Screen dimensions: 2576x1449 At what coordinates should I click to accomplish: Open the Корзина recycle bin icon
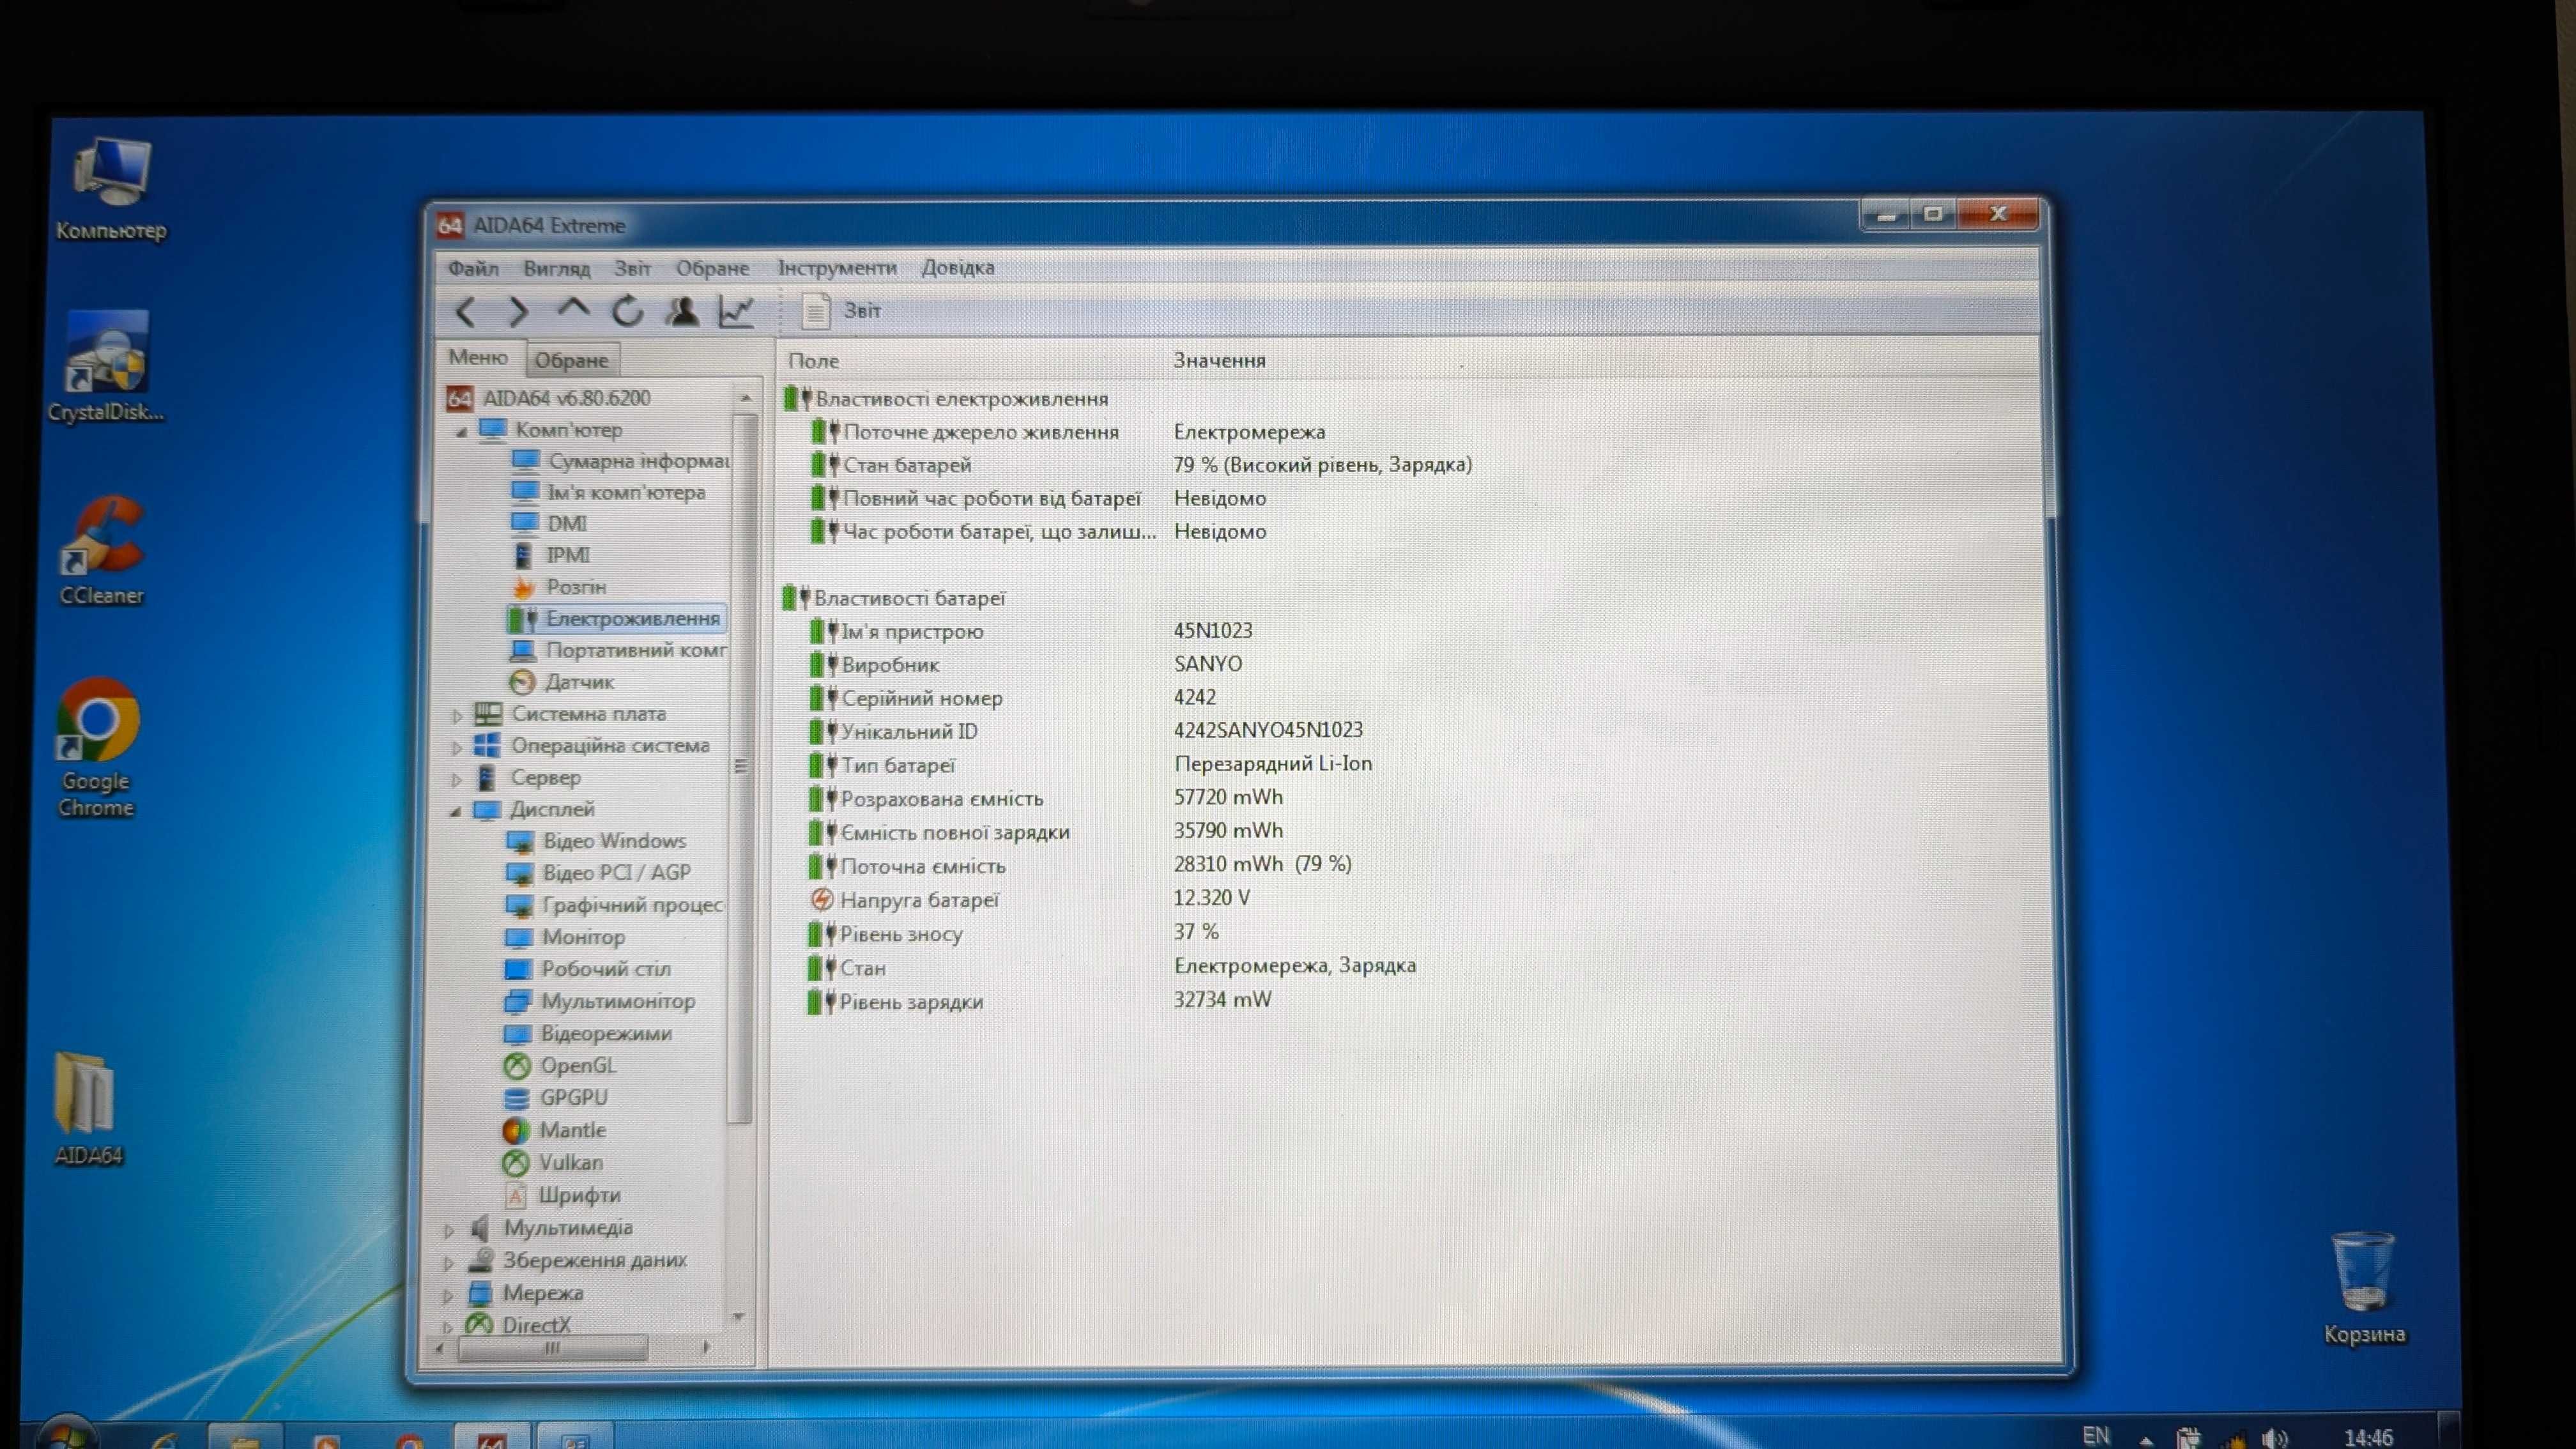[x=2364, y=1288]
